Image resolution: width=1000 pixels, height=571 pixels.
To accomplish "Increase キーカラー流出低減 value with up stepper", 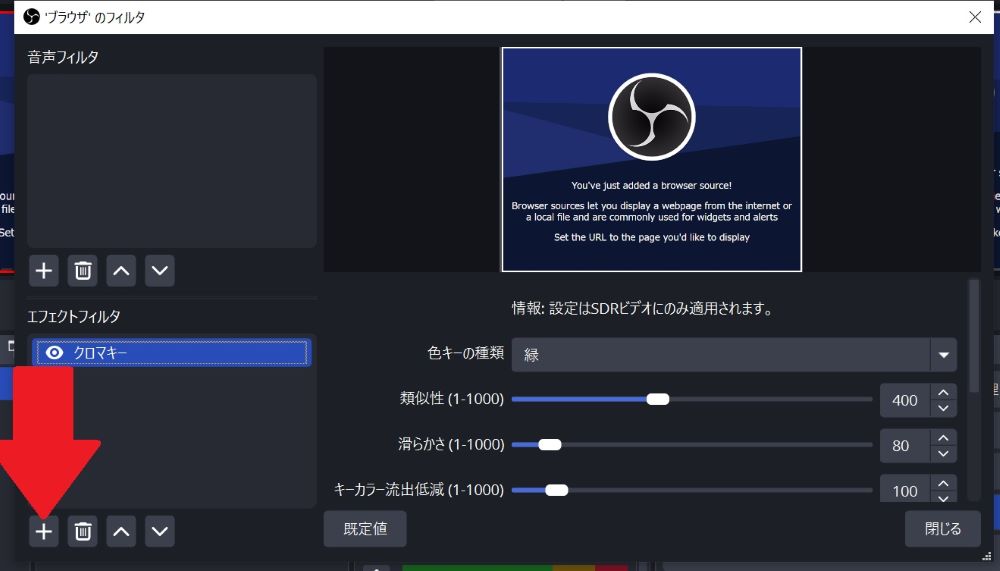I will [x=943, y=482].
